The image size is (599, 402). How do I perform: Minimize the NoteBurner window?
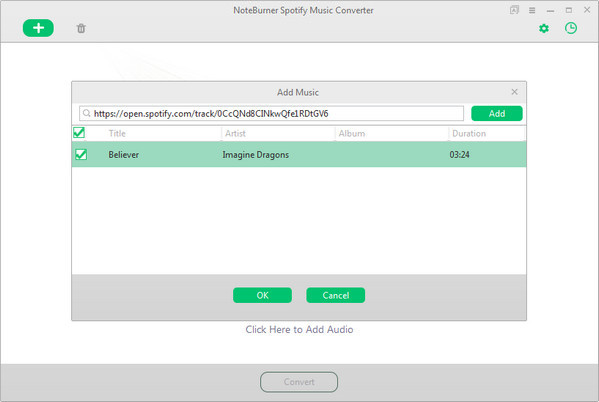coord(550,10)
